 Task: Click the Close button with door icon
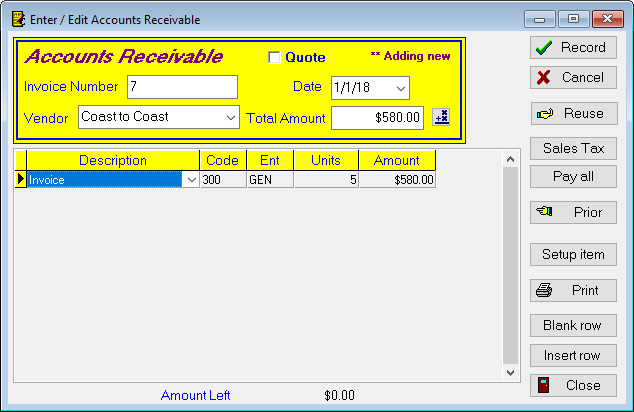573,386
